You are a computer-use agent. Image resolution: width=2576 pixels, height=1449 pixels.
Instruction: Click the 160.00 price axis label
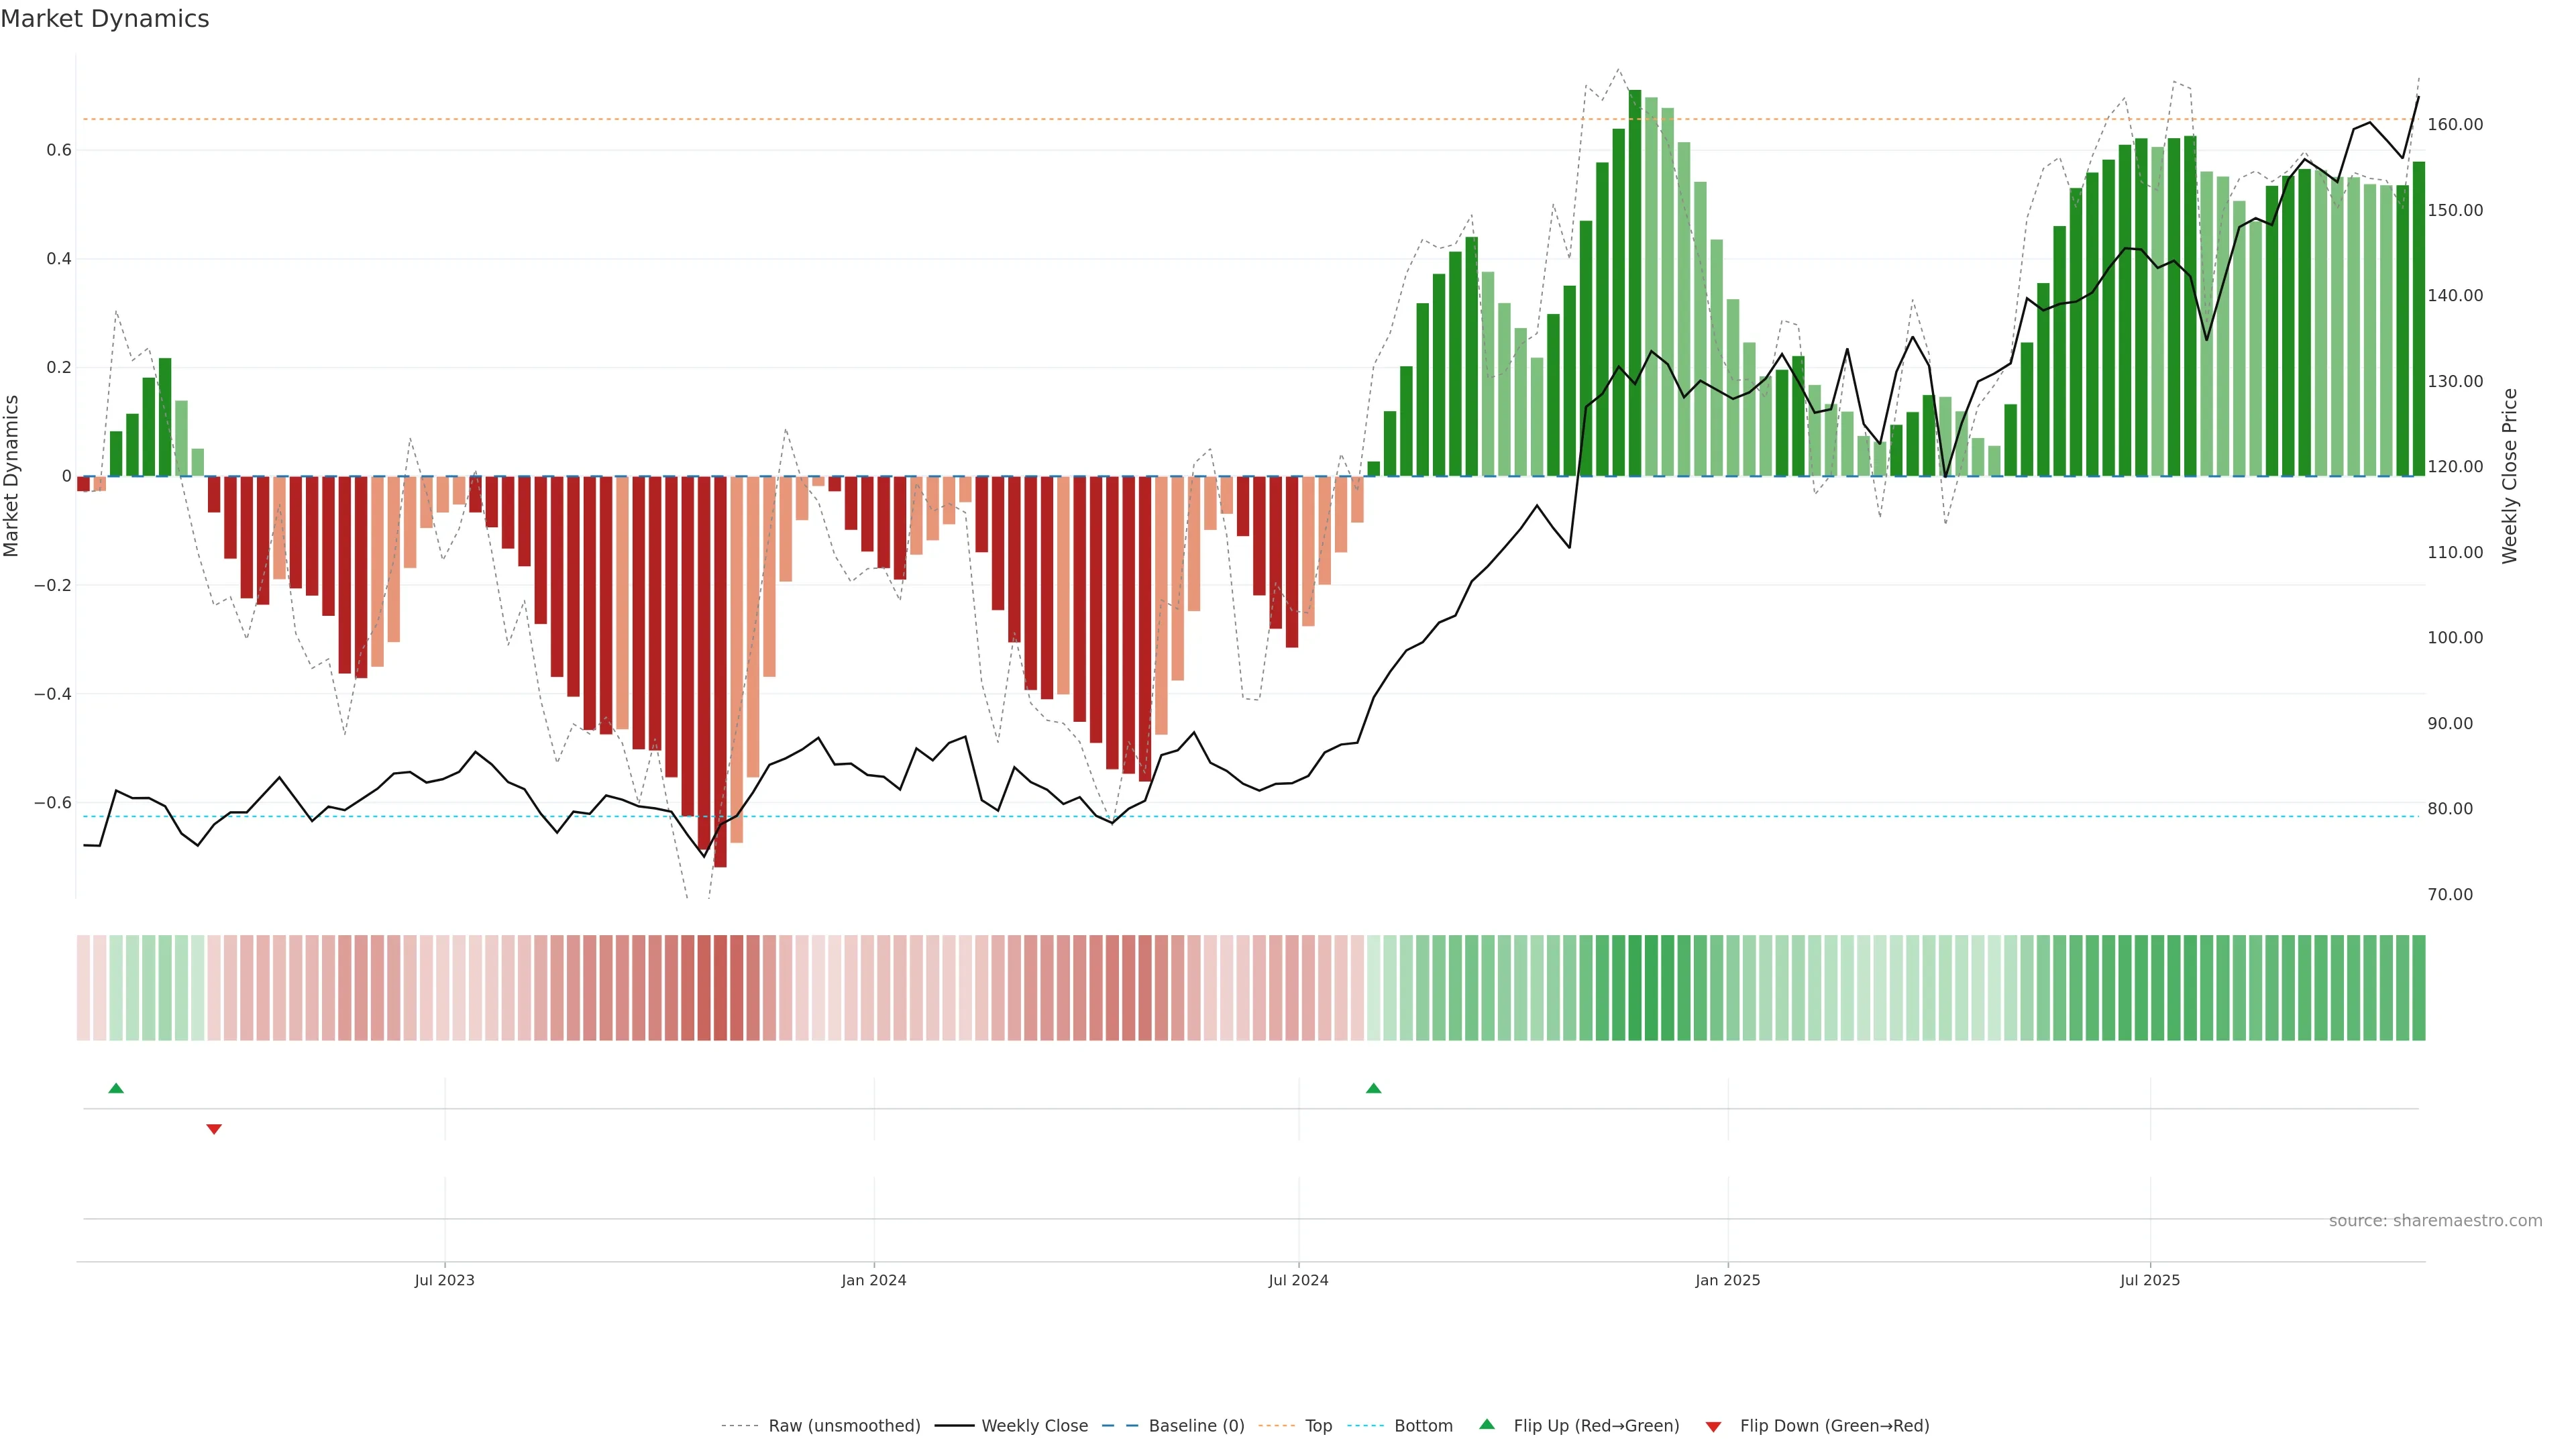click(x=2455, y=125)
